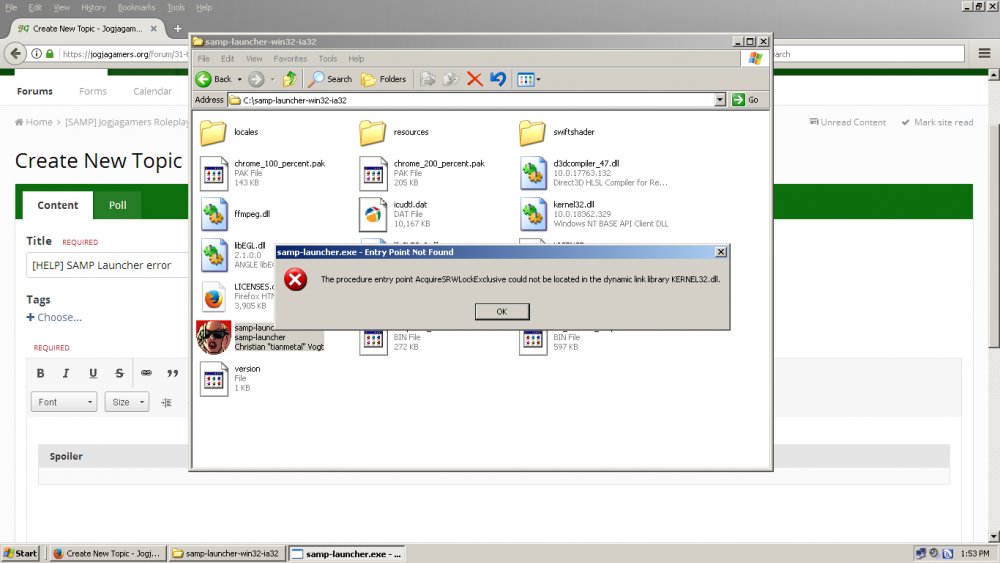The height and width of the screenshot is (563, 1000).
Task: Click the red error icon in dialog
Action: (x=295, y=279)
